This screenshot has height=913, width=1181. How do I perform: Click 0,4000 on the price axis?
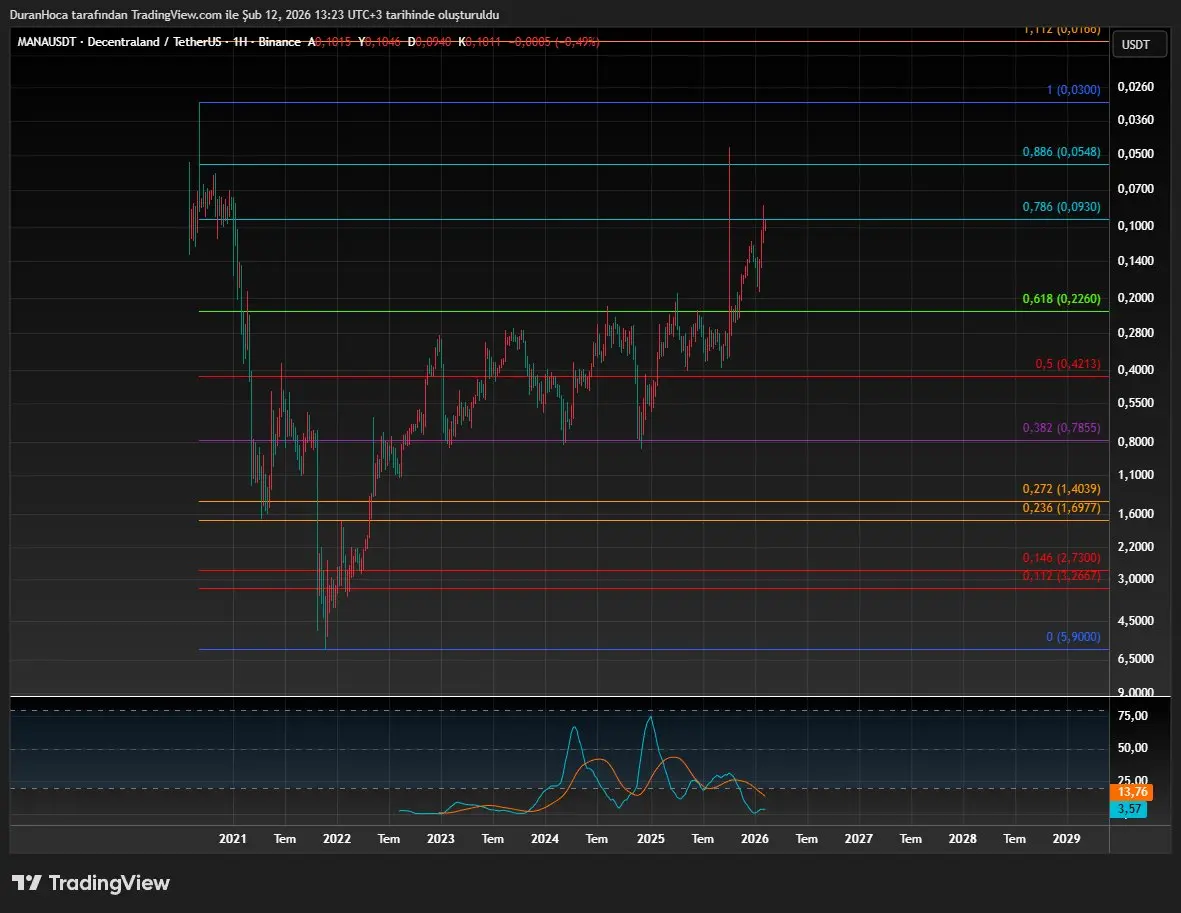pos(1135,370)
